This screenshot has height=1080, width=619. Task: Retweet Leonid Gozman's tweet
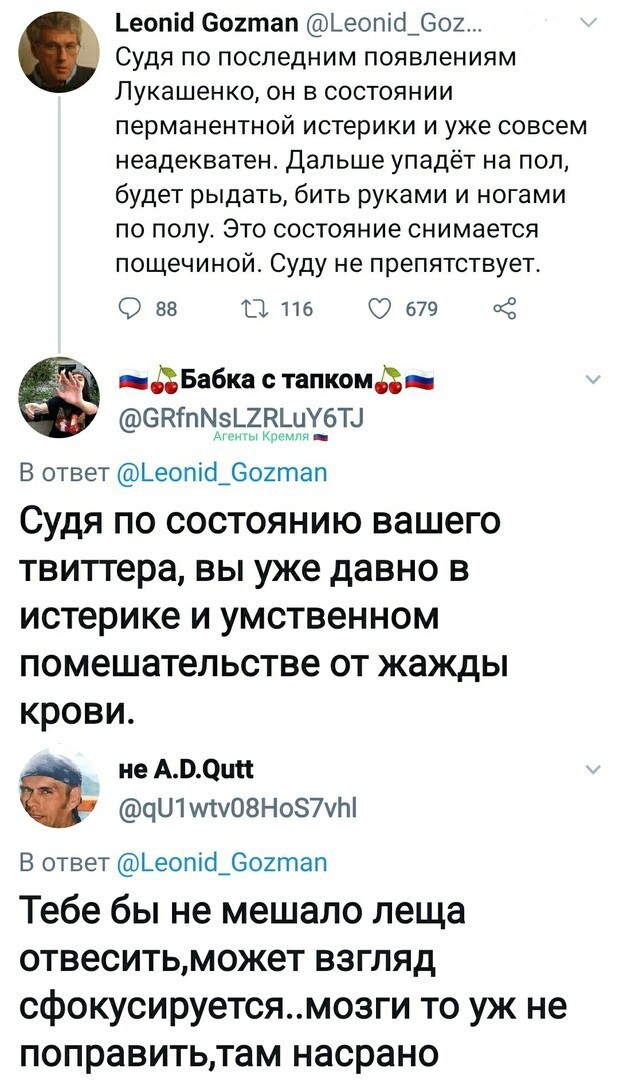(x=261, y=309)
